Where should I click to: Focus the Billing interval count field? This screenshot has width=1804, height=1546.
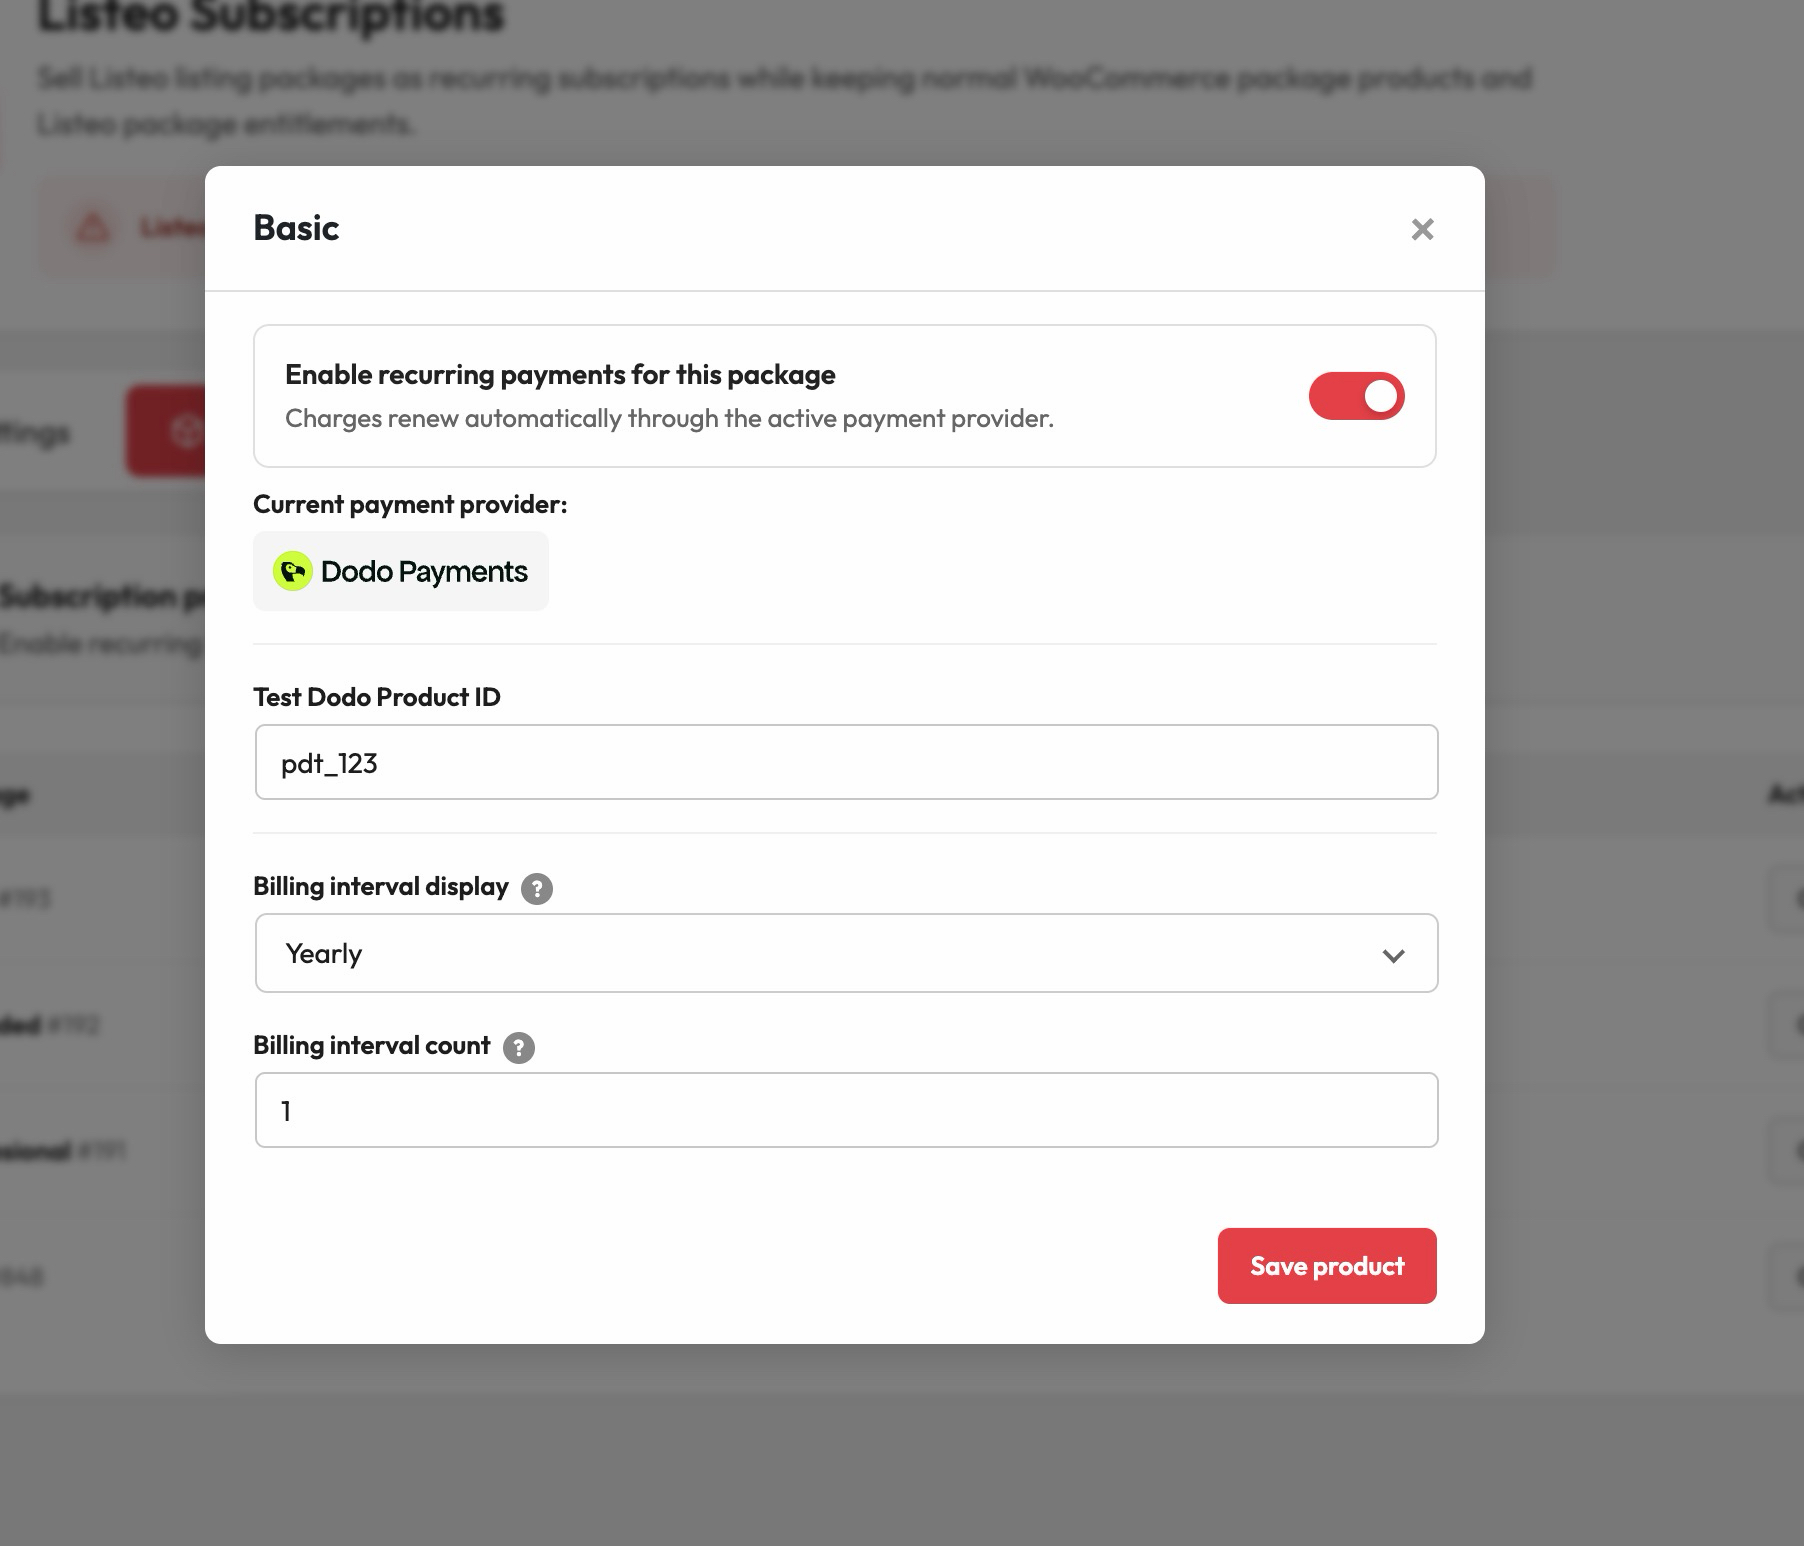846,1110
